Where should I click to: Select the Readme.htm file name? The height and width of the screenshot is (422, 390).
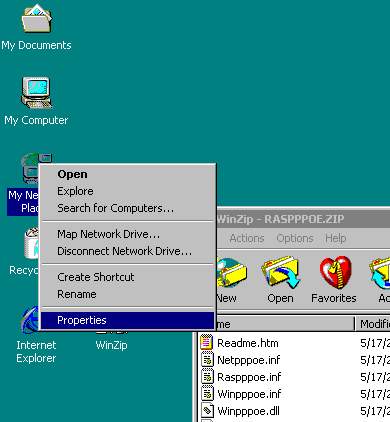coord(248,343)
